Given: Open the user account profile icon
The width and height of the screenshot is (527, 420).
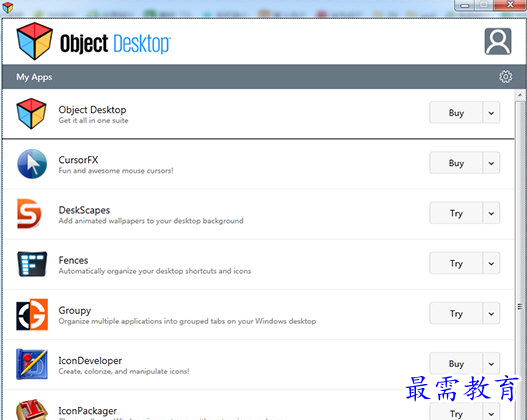Looking at the screenshot, I should coord(498,41).
